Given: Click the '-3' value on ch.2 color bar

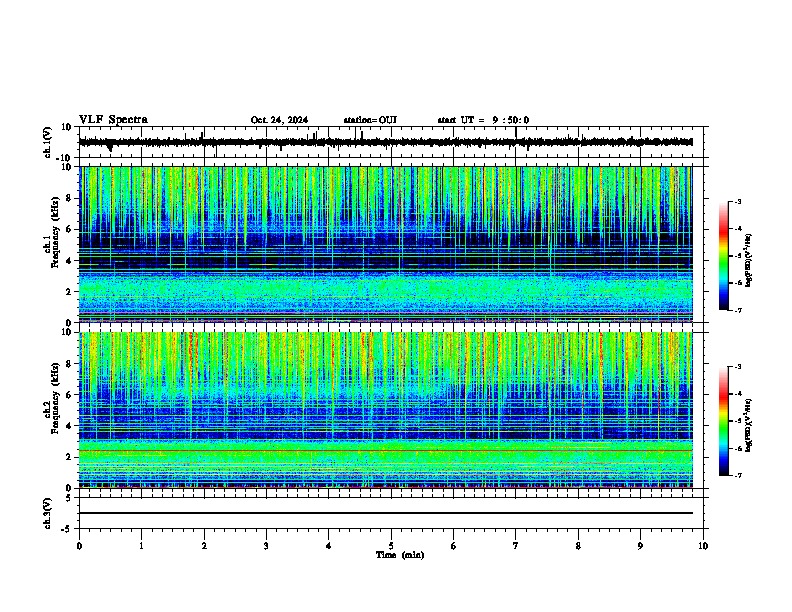Looking at the screenshot, I should click(x=738, y=367).
